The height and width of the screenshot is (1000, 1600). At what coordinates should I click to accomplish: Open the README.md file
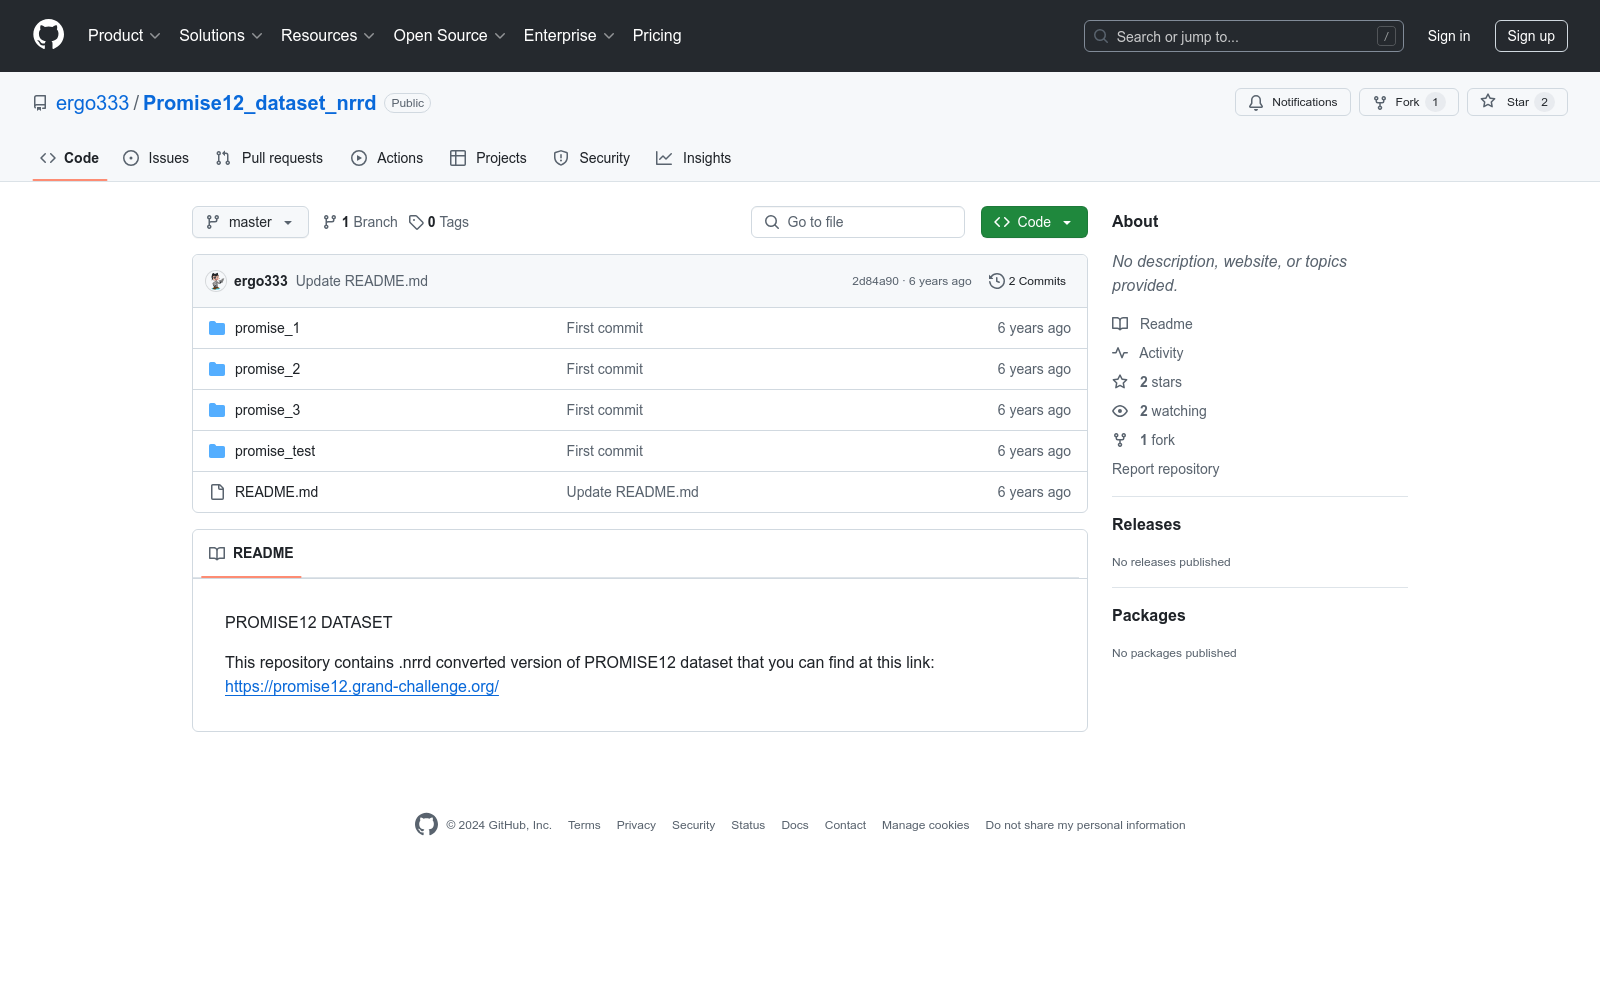point(276,492)
